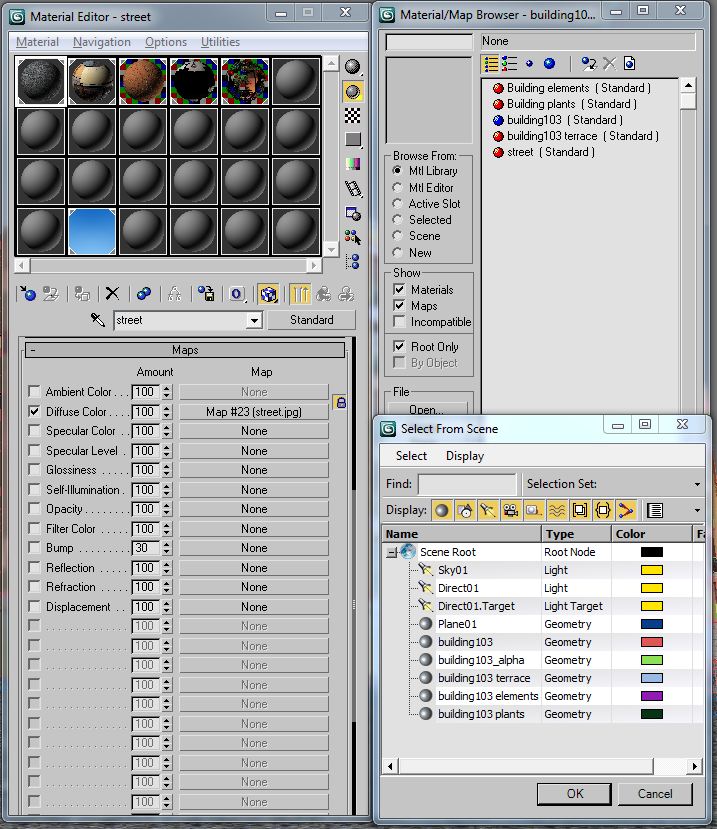
Task: Click Map #23 (street.jpg) diffuse map button
Action: tap(254, 412)
